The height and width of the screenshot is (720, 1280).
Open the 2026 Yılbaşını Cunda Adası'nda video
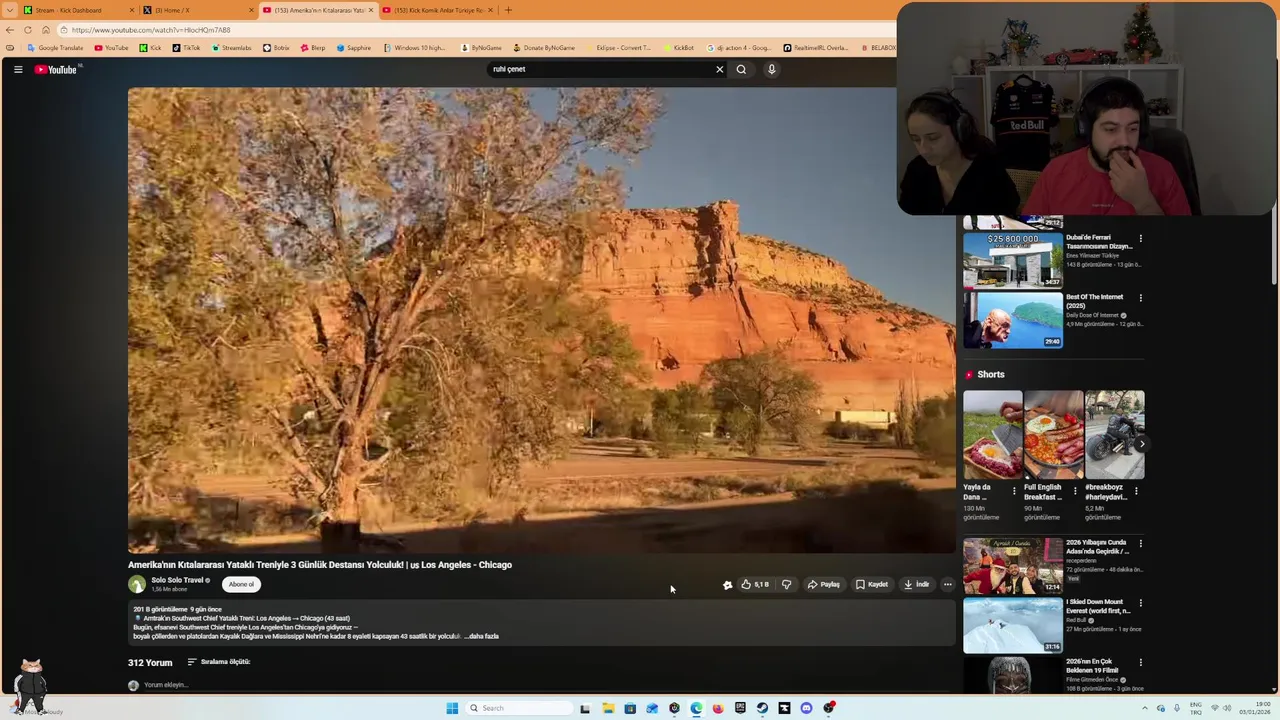click(1013, 565)
